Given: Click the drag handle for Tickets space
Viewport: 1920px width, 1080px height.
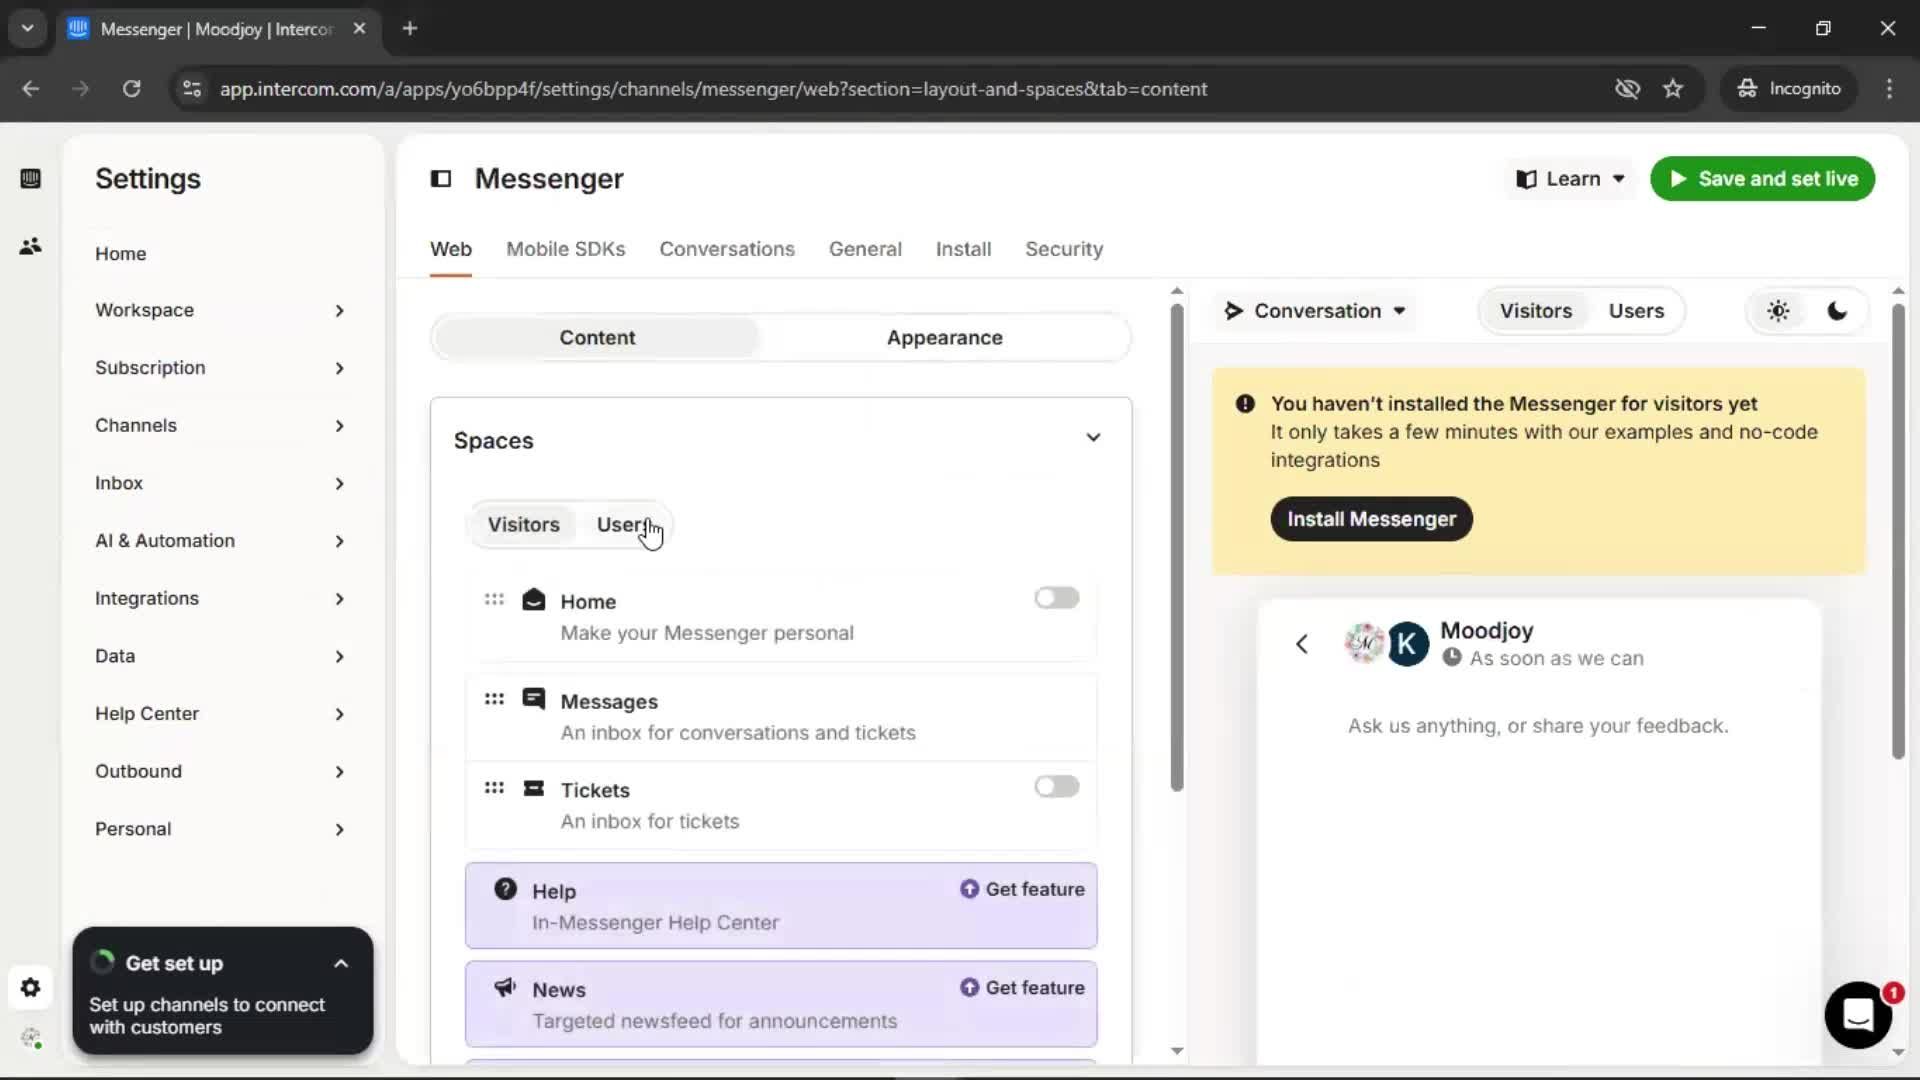Looking at the screenshot, I should click(x=494, y=788).
